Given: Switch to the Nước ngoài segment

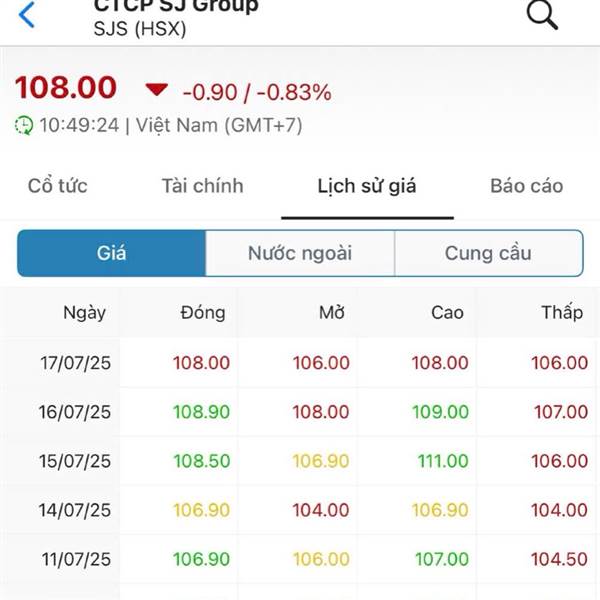Looking at the screenshot, I should tap(300, 253).
